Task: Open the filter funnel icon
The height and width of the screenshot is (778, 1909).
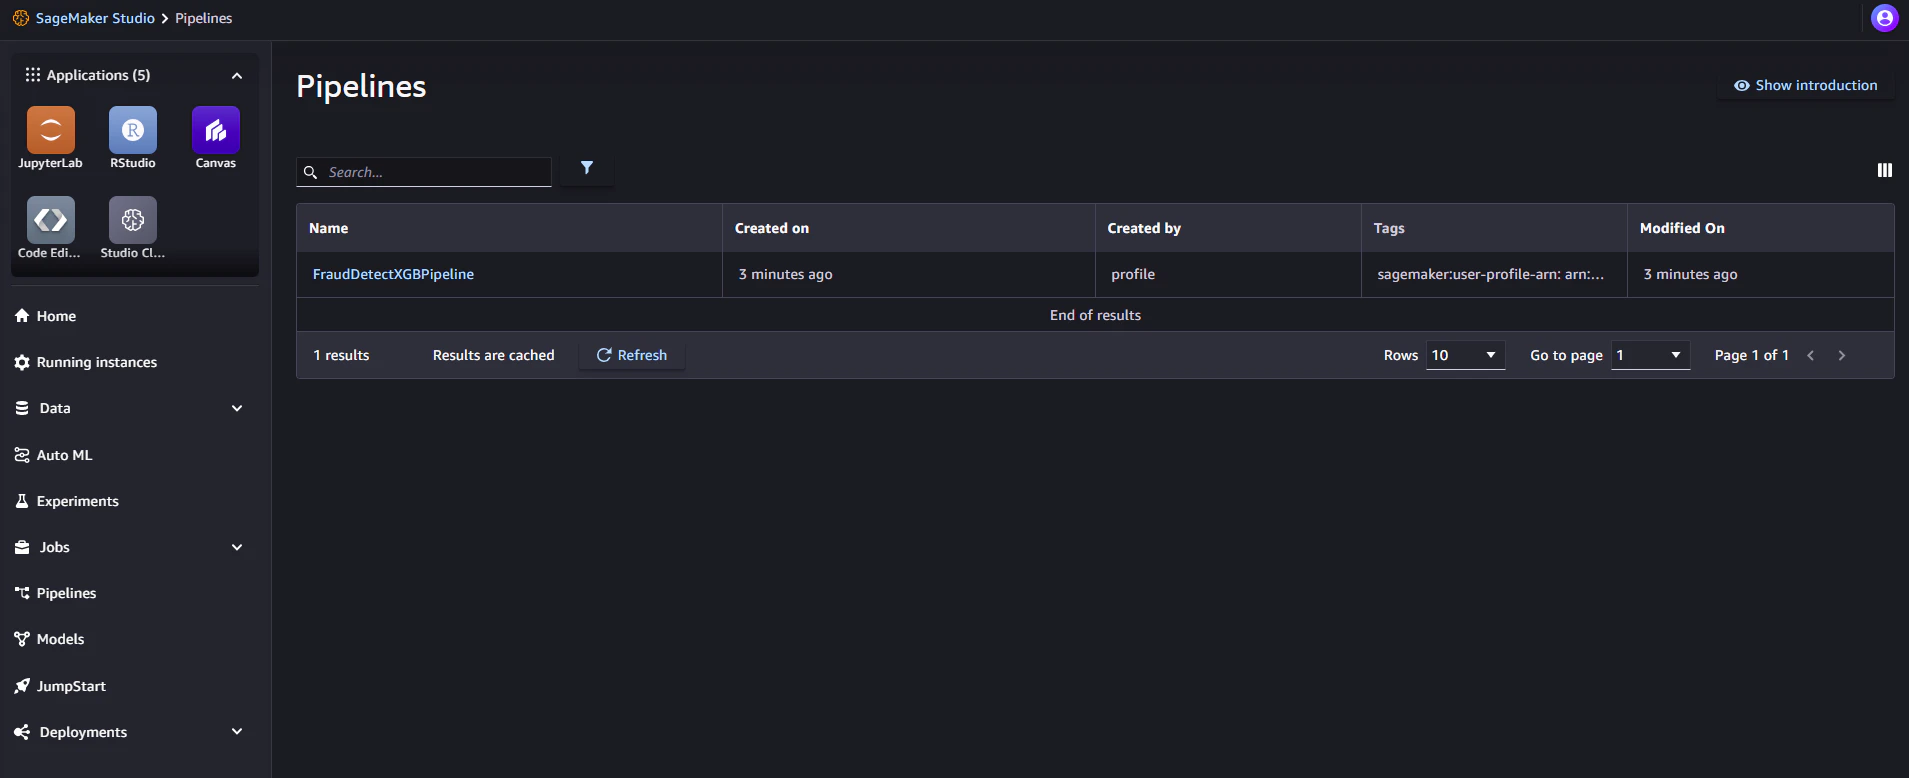Action: (587, 168)
